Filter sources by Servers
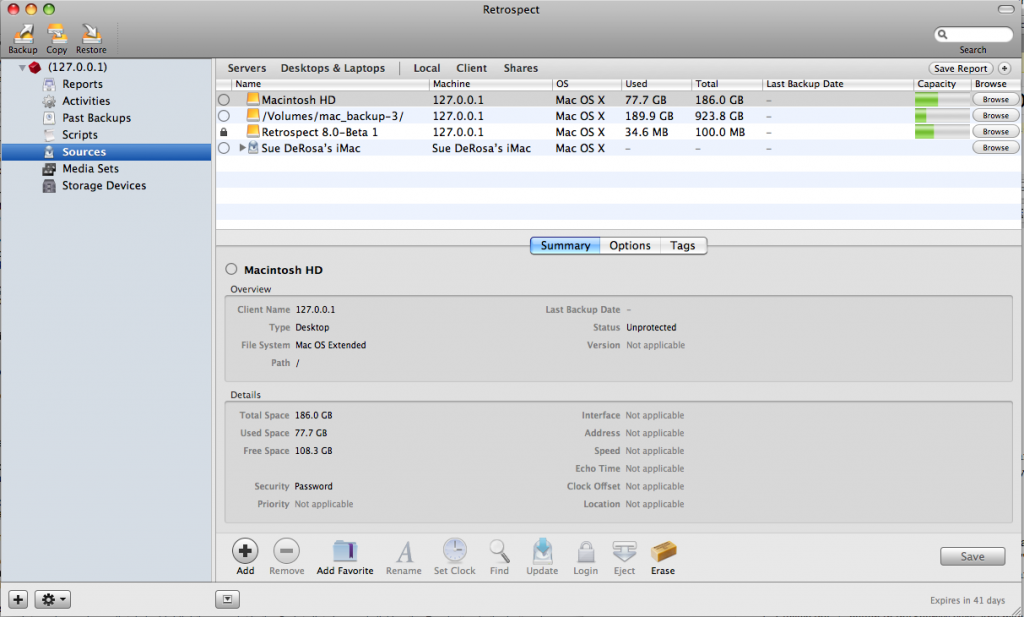This screenshot has height=617, width=1024. [246, 68]
